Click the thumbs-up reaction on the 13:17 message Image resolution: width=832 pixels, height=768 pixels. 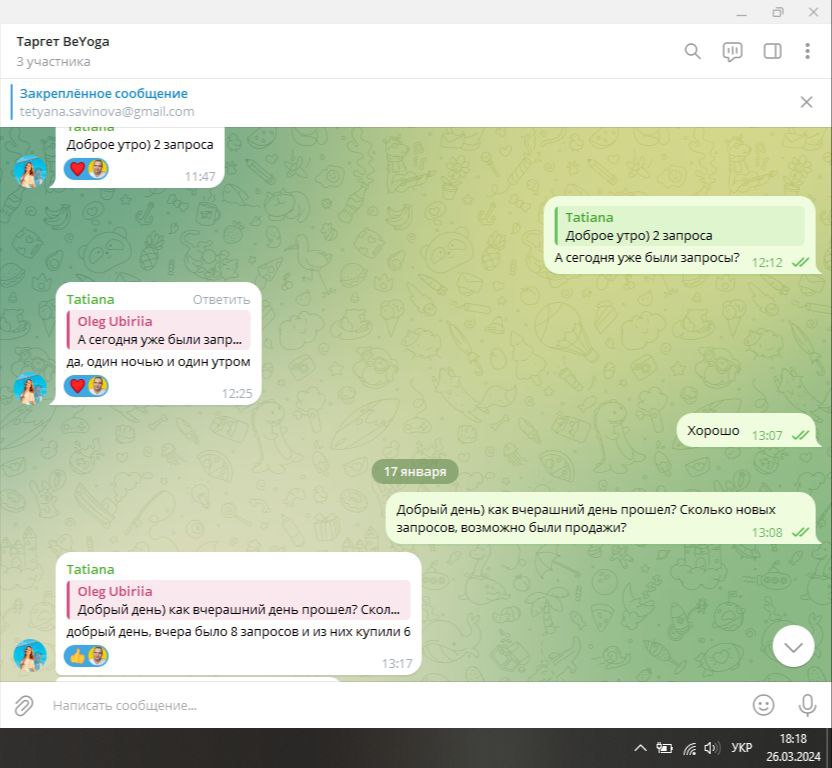tap(77, 656)
